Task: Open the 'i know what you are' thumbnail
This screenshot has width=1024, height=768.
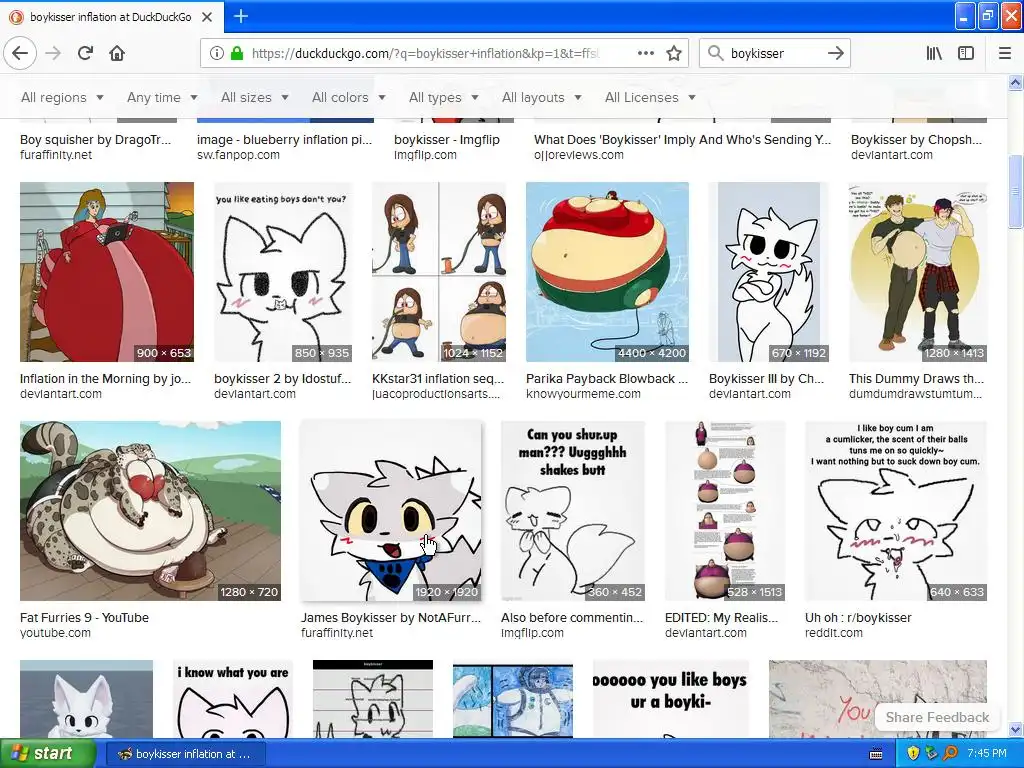Action: 233,699
